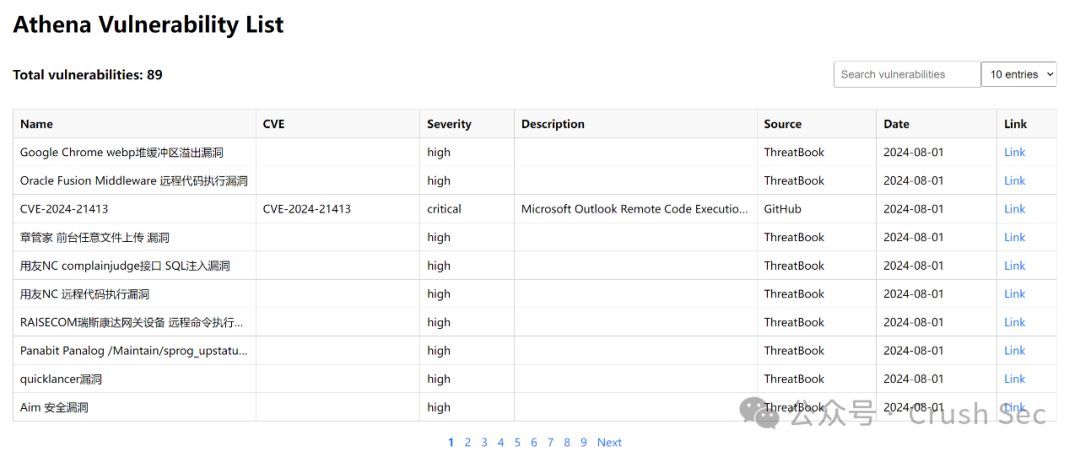Open Link for RAISECOM瑞斯康达 row
Viewport: 1080px width, 457px height.
[x=1015, y=322]
